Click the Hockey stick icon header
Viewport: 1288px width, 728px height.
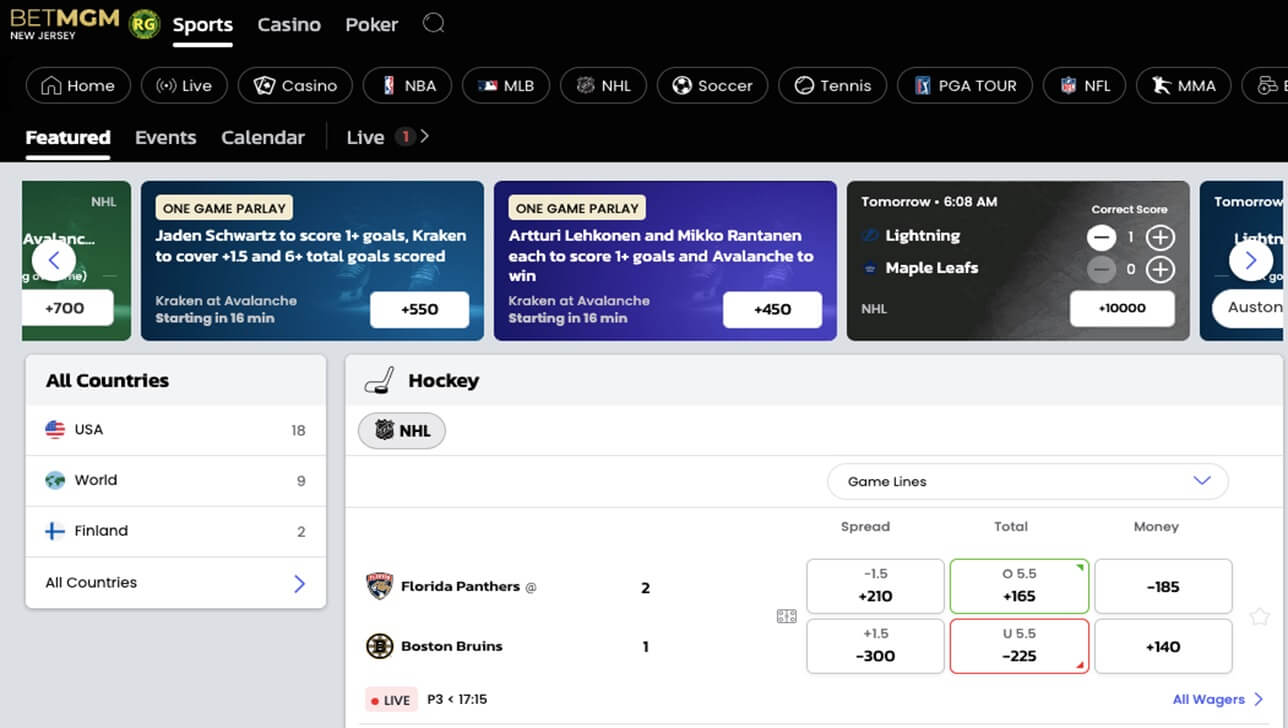coord(379,381)
